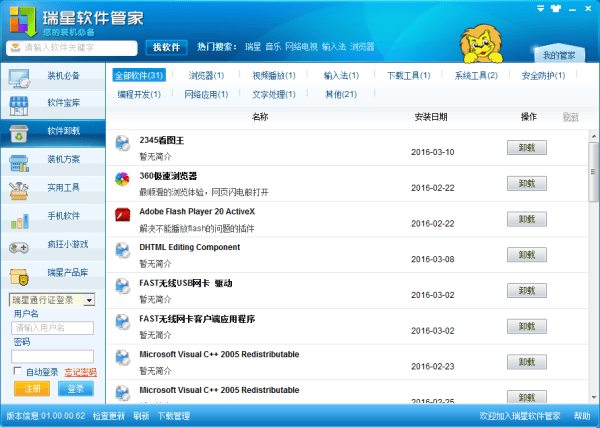Select the 其他(21) category tab
Viewport: 600px width, 428px height.
341,94
